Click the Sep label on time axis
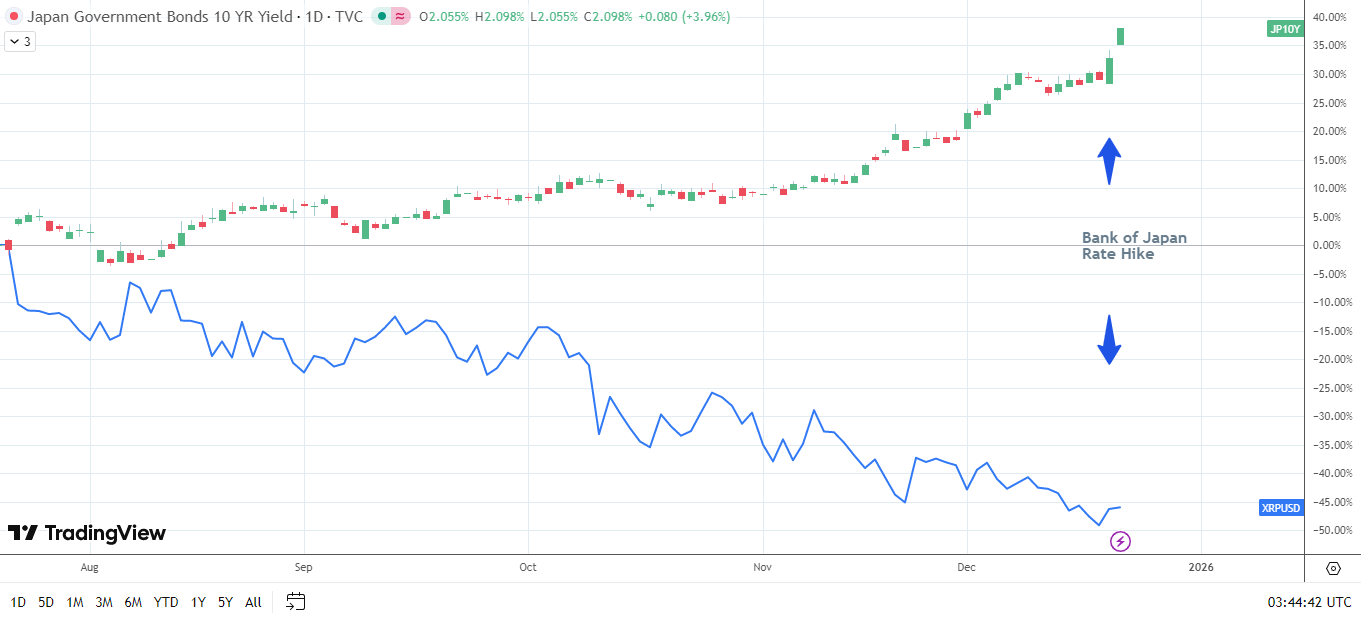The width and height of the screenshot is (1361, 621). coord(303,567)
